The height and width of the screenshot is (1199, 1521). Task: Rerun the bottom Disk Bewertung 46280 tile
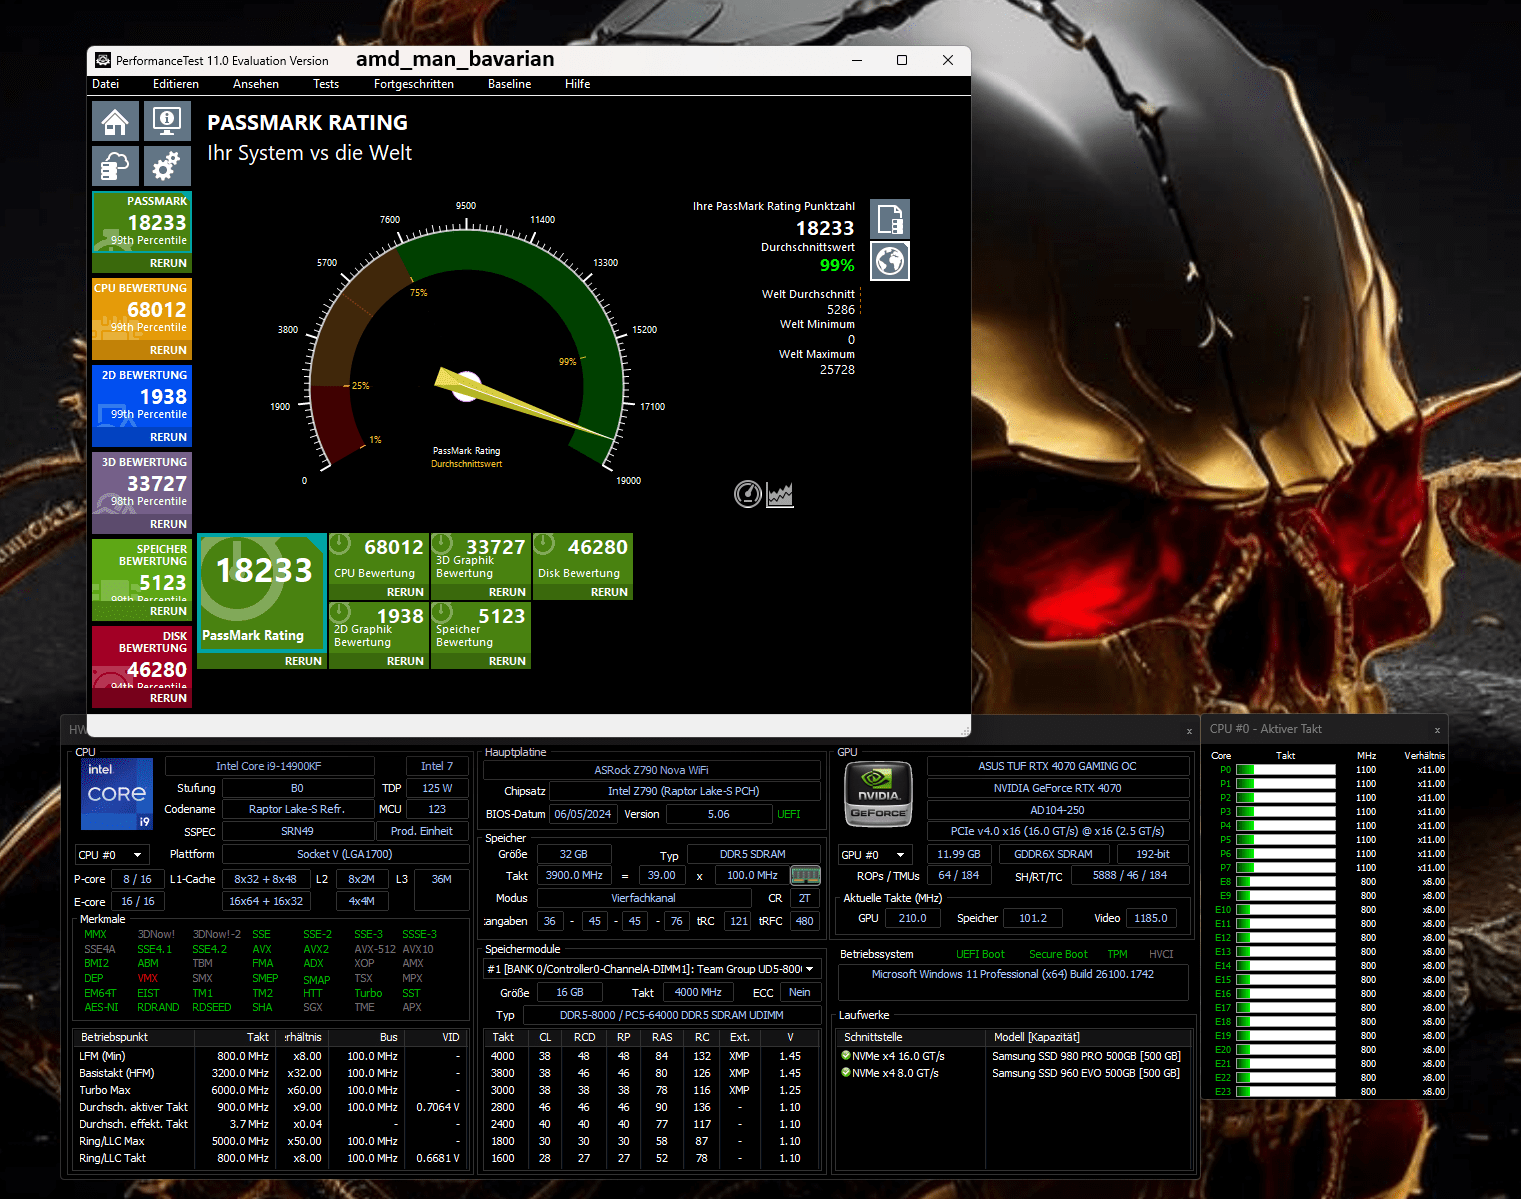point(609,592)
